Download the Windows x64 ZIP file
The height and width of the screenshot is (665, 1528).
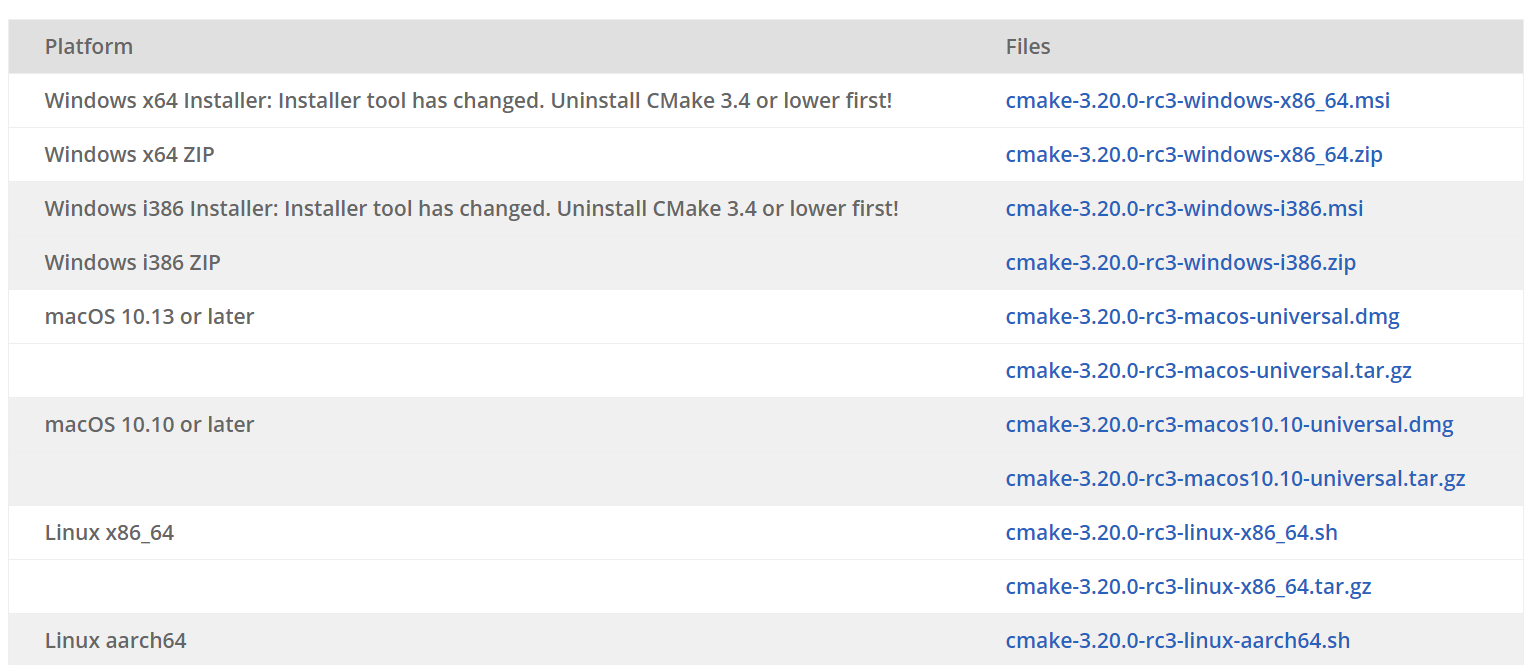[1193, 154]
